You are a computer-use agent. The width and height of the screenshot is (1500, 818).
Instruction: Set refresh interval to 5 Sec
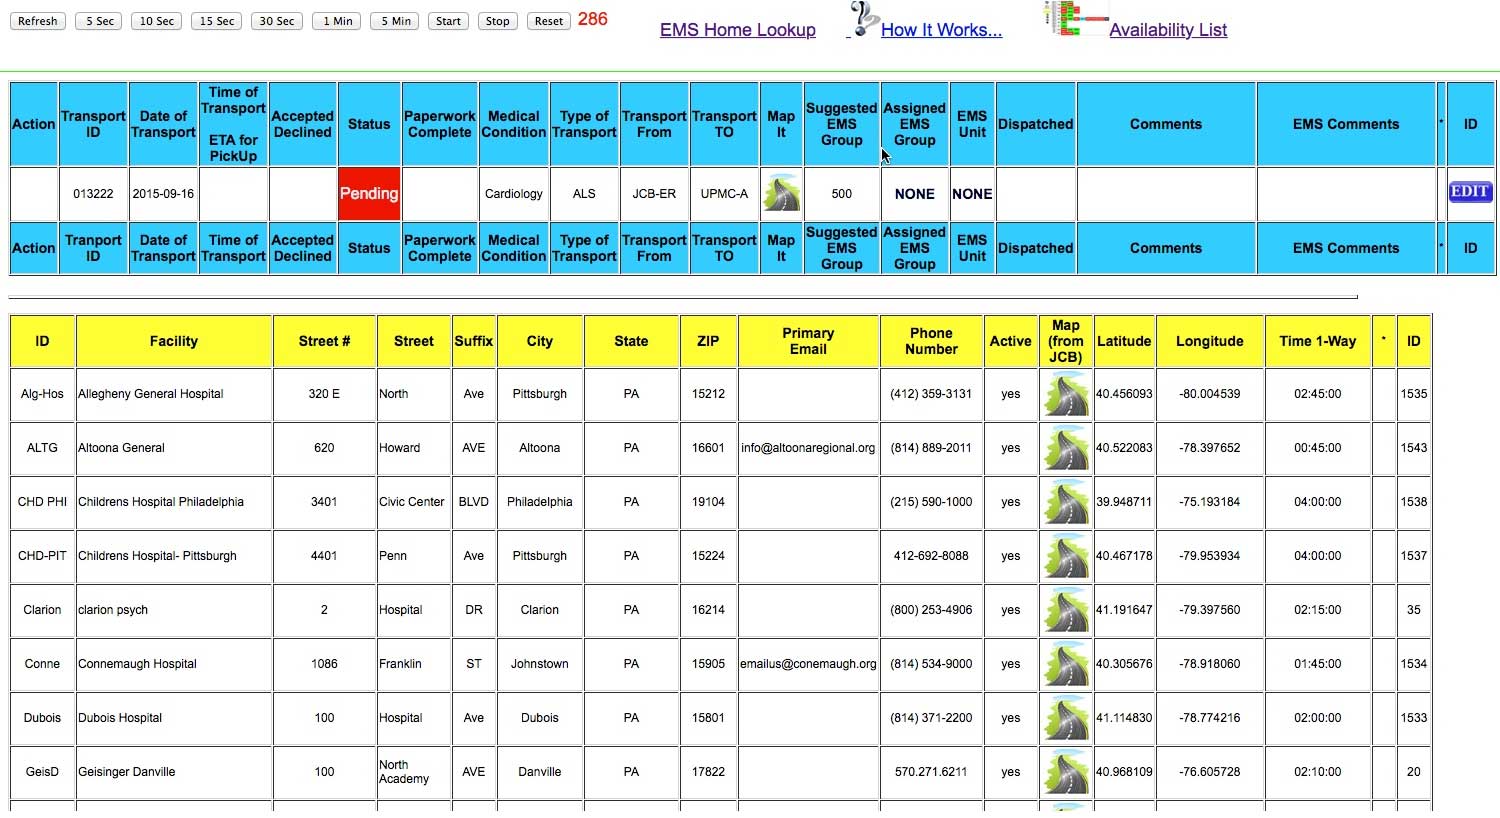[100, 21]
